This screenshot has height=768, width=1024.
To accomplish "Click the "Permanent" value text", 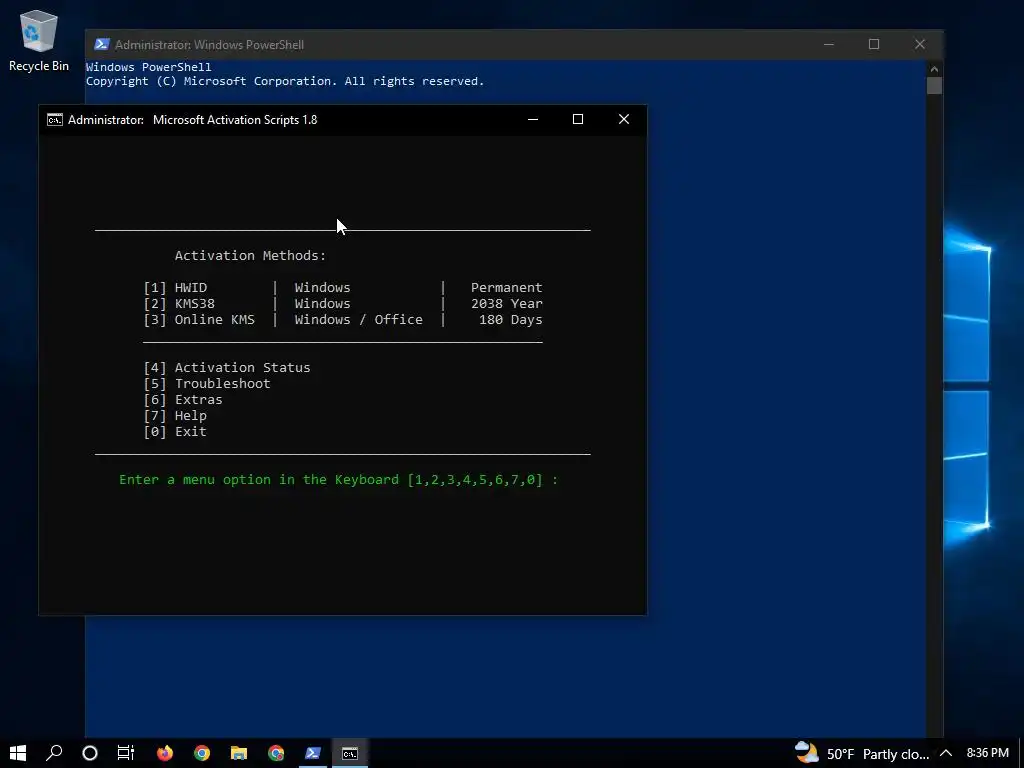I will [x=506, y=287].
